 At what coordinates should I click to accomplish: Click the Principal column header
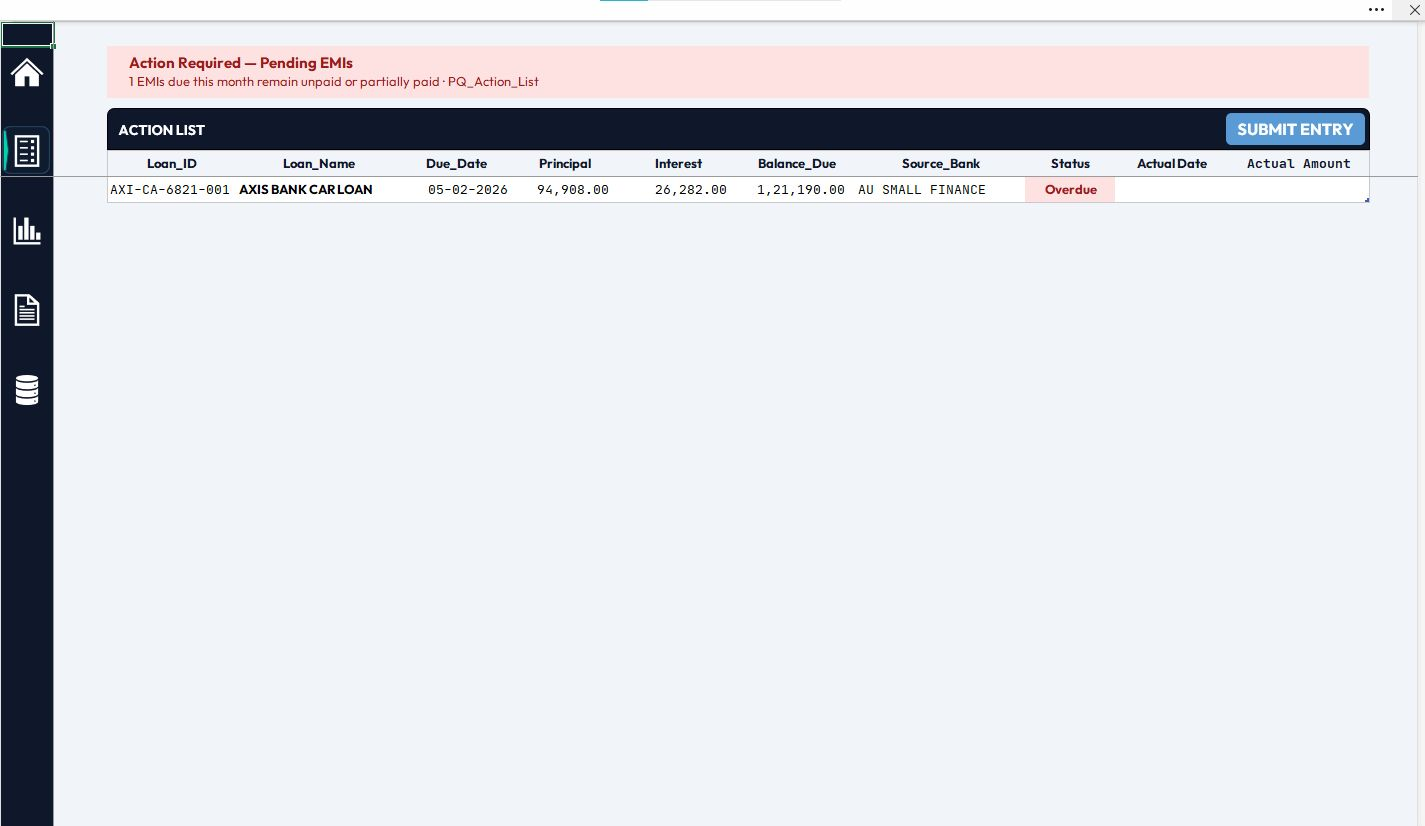[565, 163]
